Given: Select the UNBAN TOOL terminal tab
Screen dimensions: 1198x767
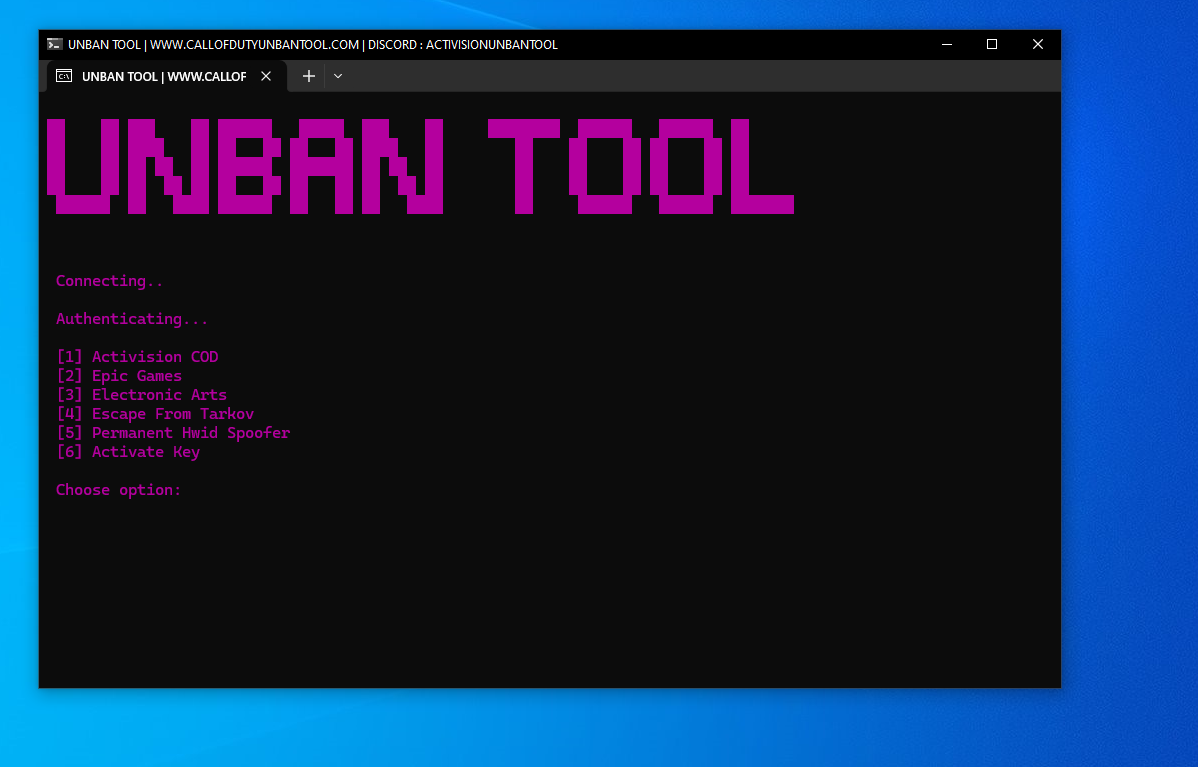Looking at the screenshot, I should [167, 76].
